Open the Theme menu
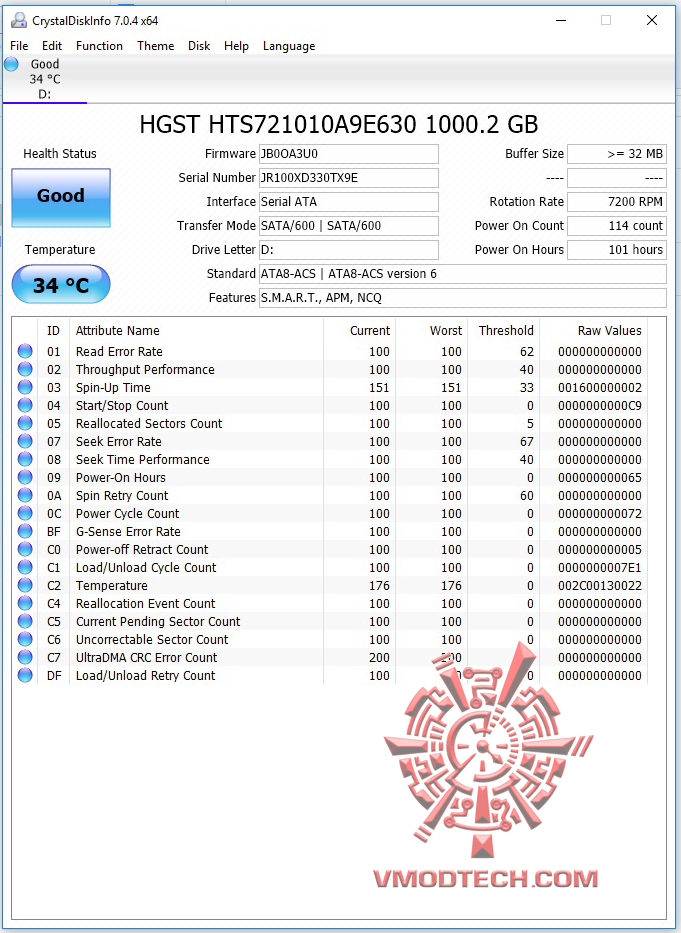Viewport: 681px width, 933px height. click(x=155, y=46)
